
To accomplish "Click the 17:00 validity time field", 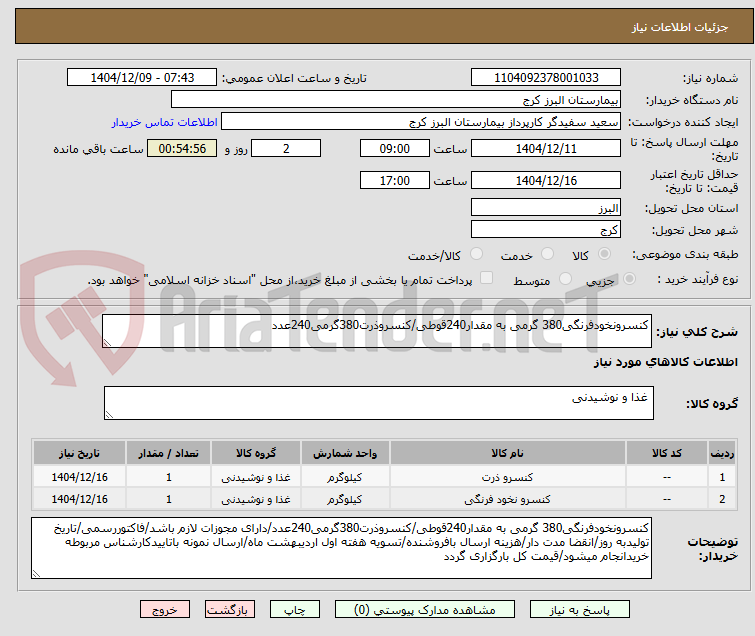I will 395,180.
